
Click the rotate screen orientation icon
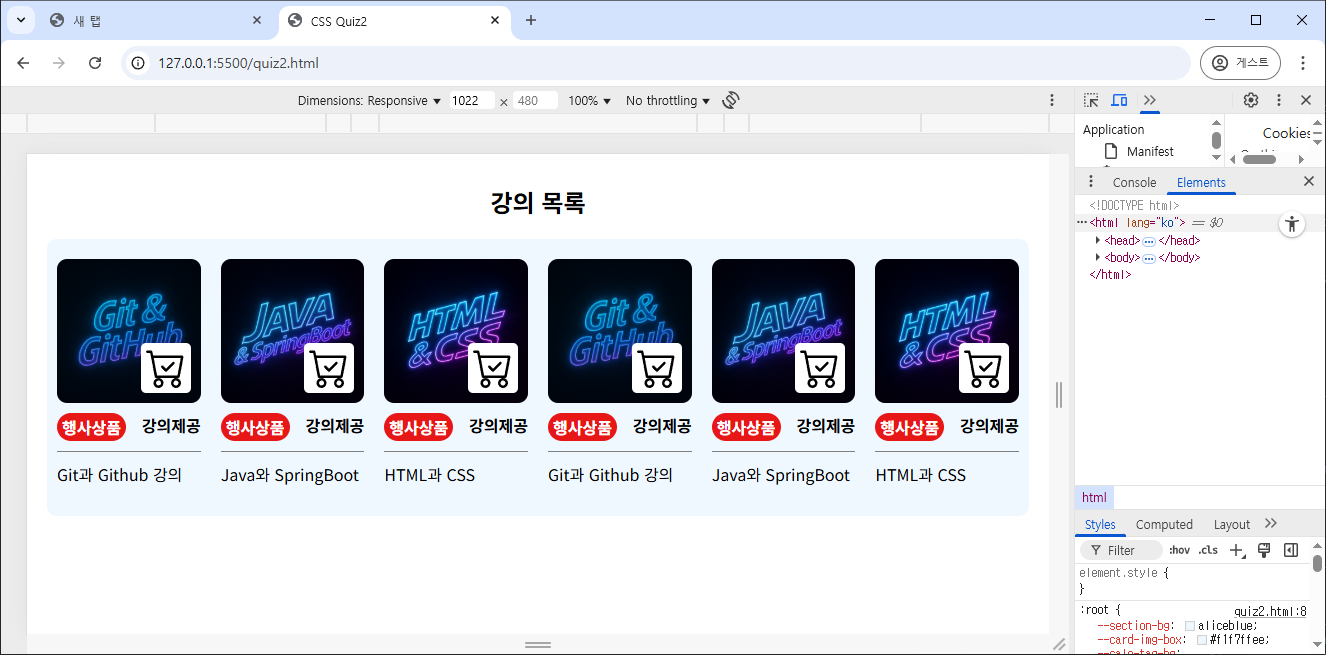pyautogui.click(x=731, y=100)
